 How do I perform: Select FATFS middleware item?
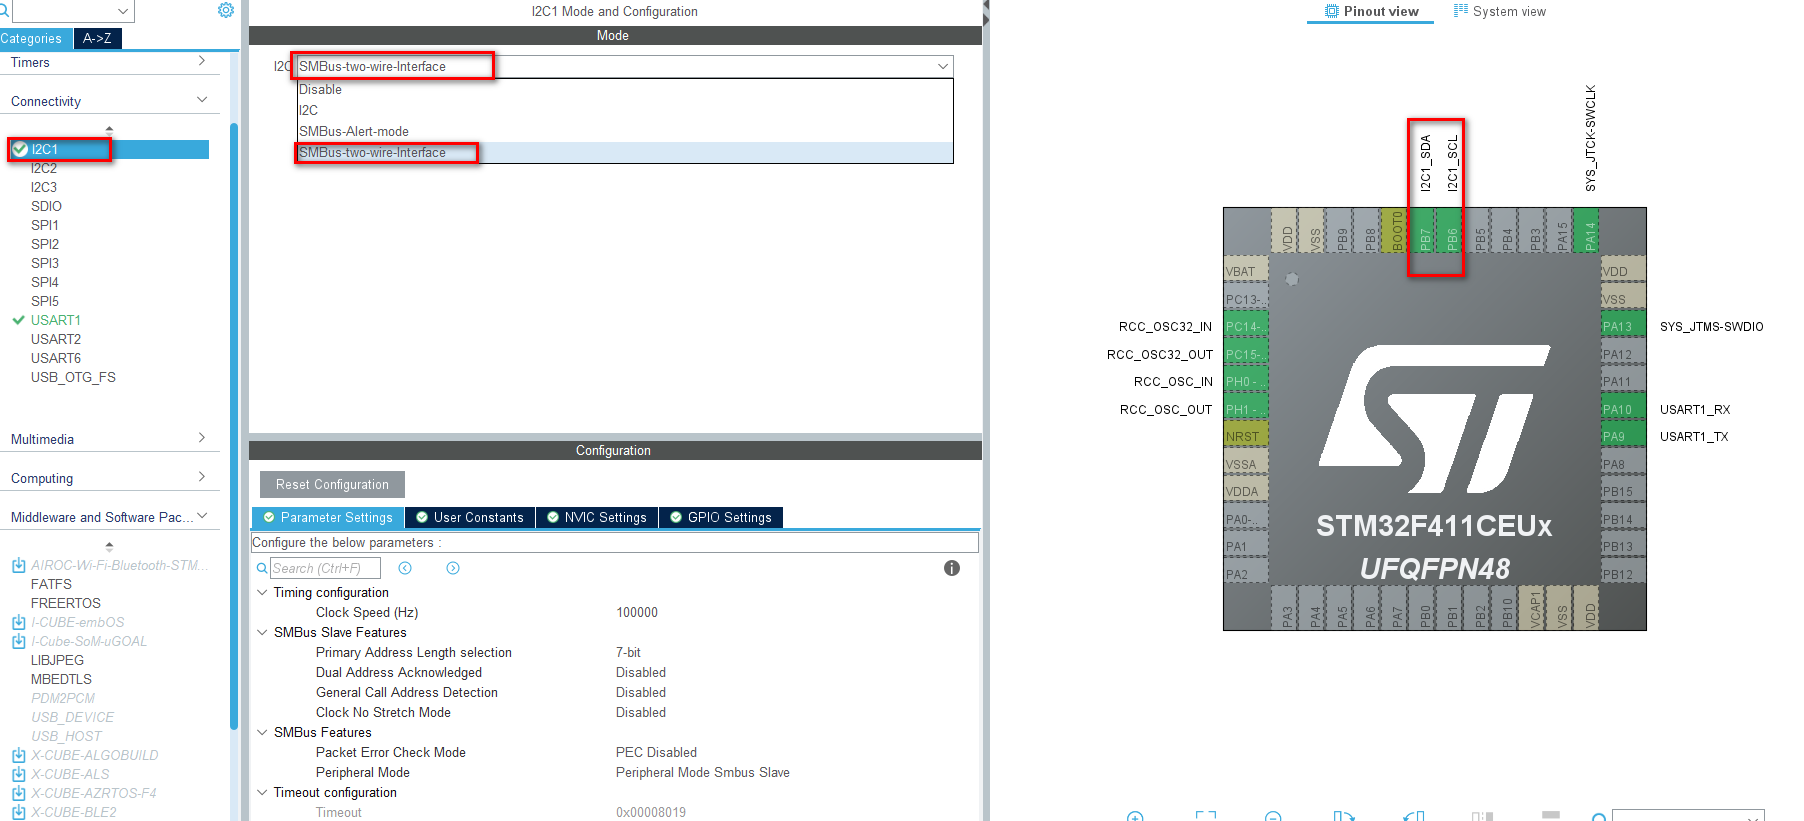(51, 584)
